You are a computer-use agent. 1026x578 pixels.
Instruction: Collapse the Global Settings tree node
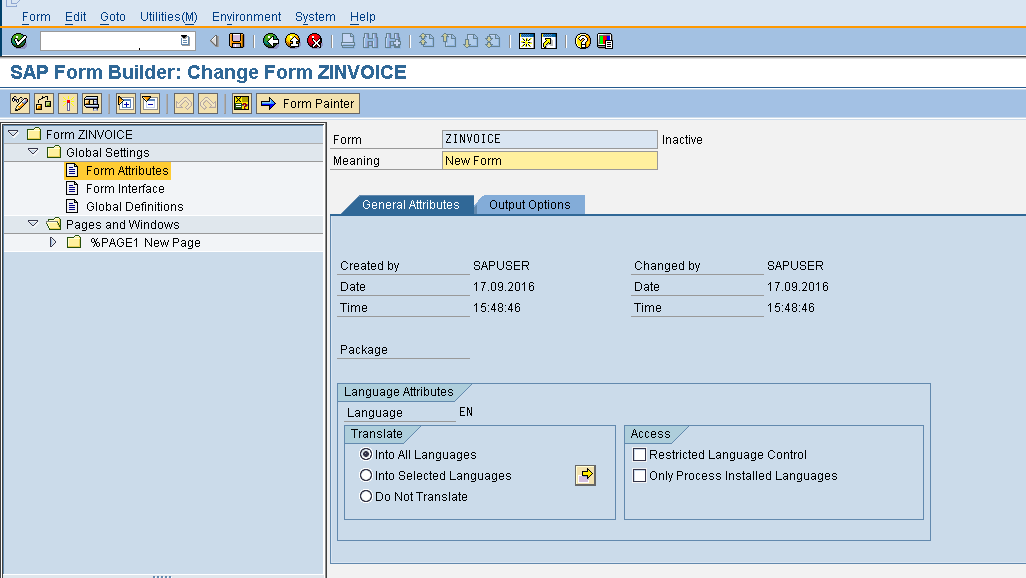pos(31,152)
